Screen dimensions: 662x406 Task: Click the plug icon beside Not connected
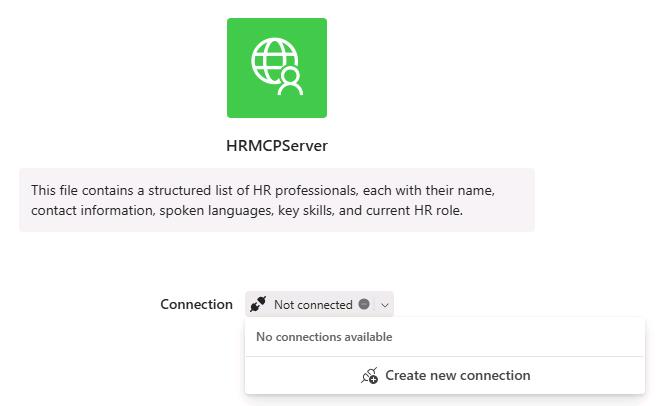(258, 304)
